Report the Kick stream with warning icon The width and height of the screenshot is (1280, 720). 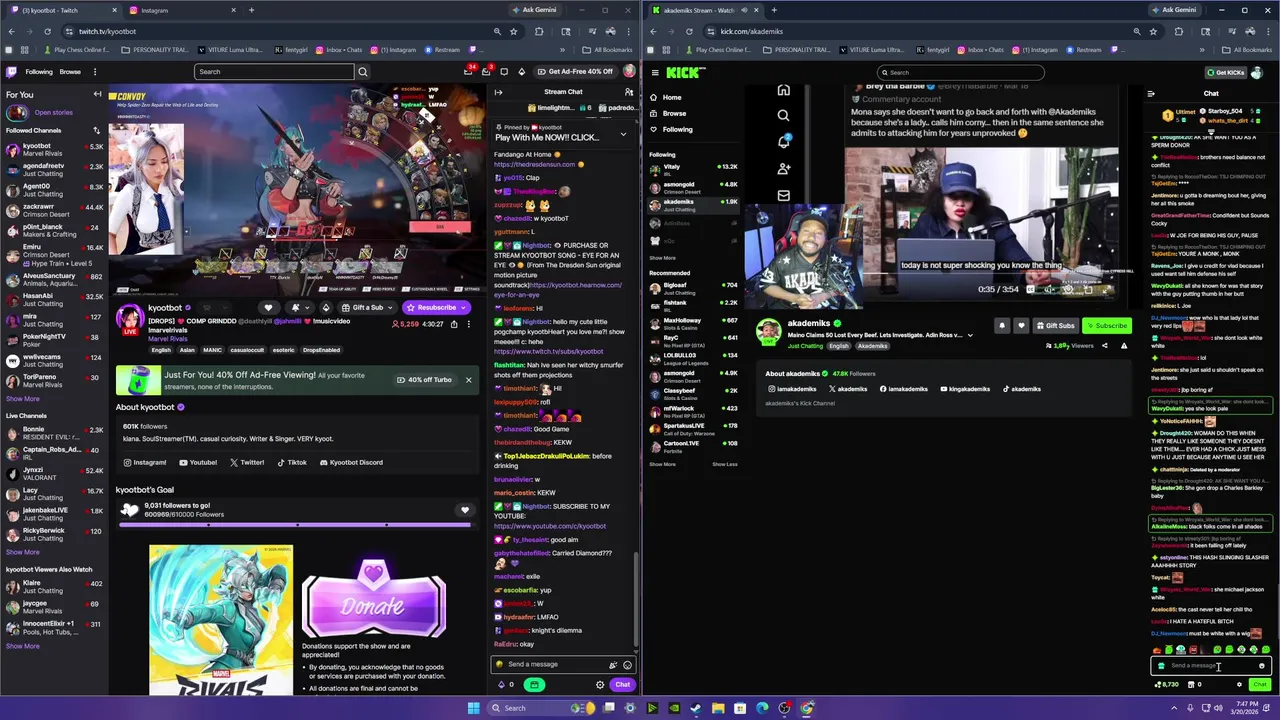(x=1123, y=346)
